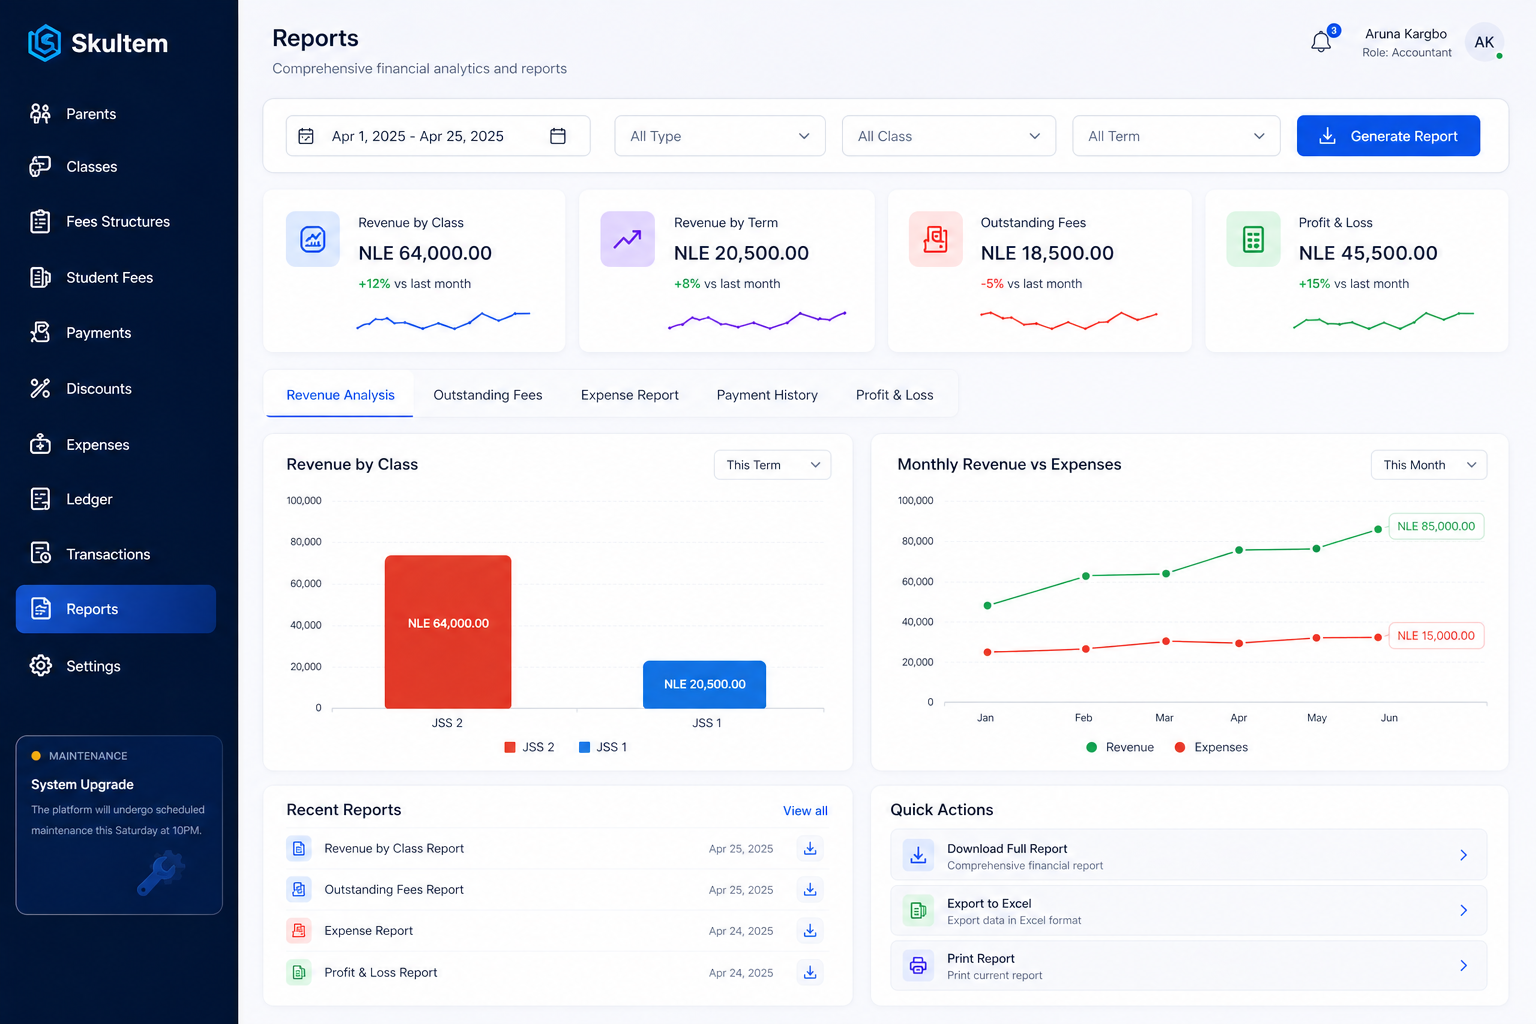Viewport: 1536px width, 1024px height.
Task: Click the Role: Accountant text
Action: pyautogui.click(x=1406, y=53)
